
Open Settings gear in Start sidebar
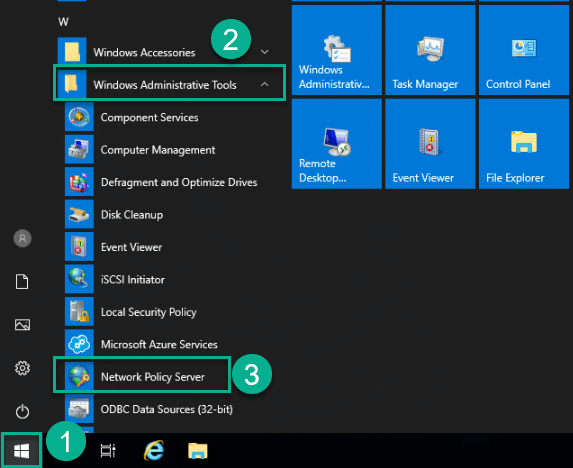[x=22, y=368]
